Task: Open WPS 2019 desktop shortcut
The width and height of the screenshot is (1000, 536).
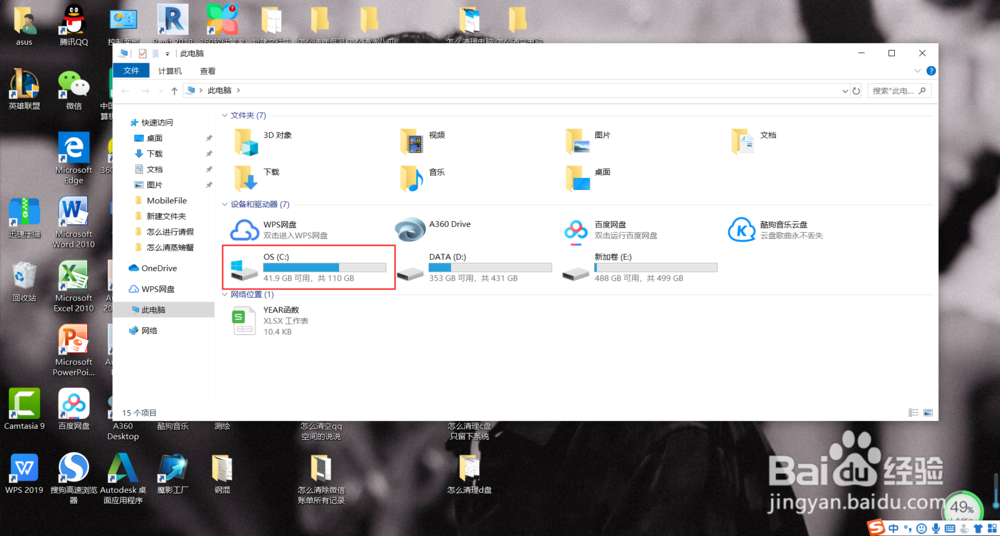Action: coord(23,473)
